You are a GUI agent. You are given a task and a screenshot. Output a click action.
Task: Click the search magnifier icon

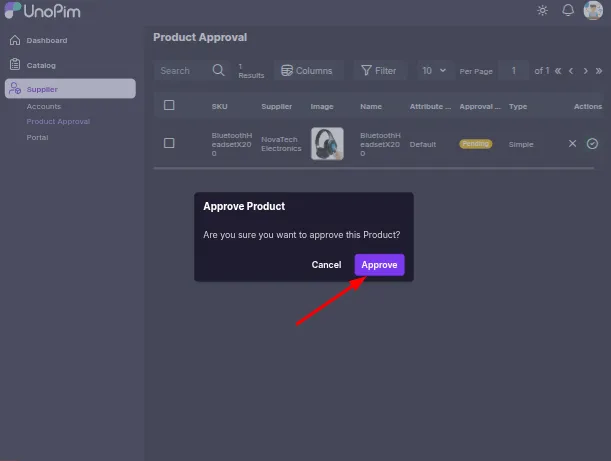(x=219, y=70)
